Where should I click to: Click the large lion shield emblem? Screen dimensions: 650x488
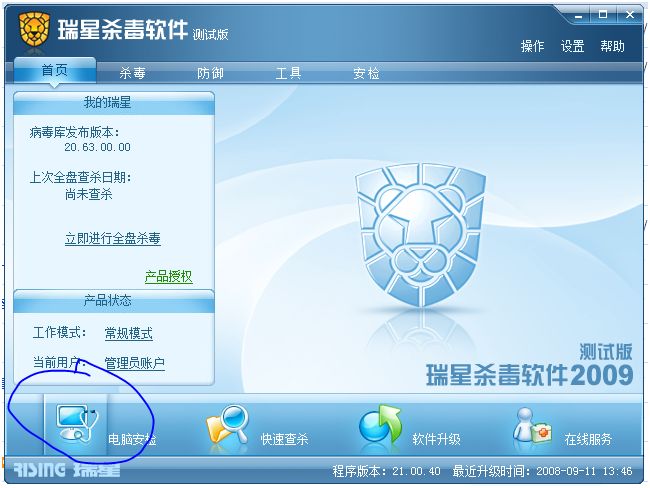coord(420,234)
